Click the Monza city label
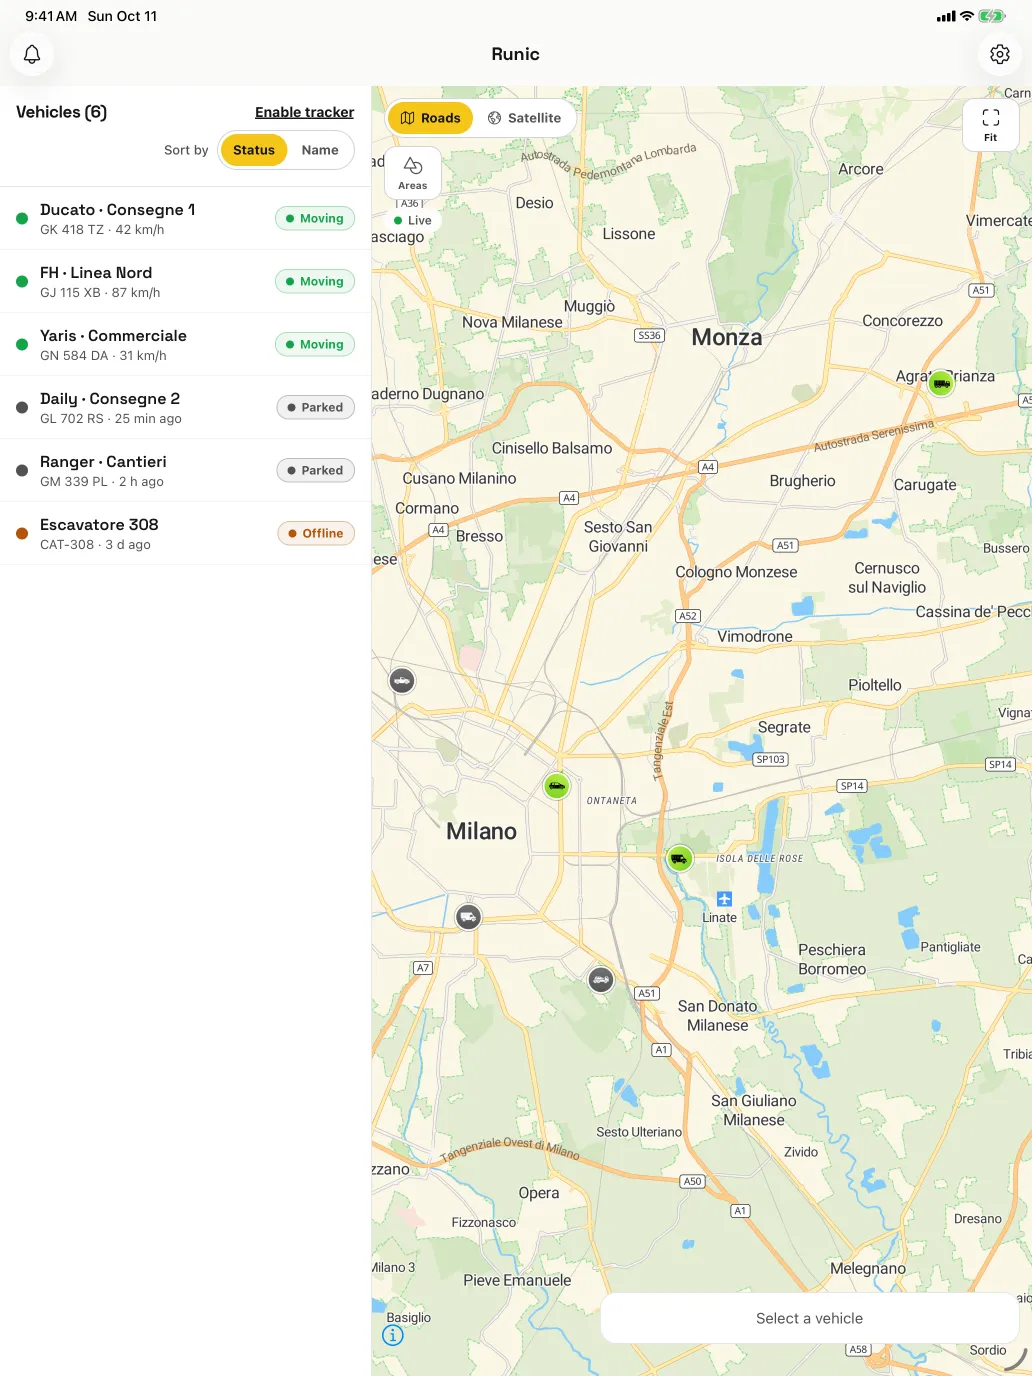This screenshot has width=1032, height=1376. (x=727, y=337)
